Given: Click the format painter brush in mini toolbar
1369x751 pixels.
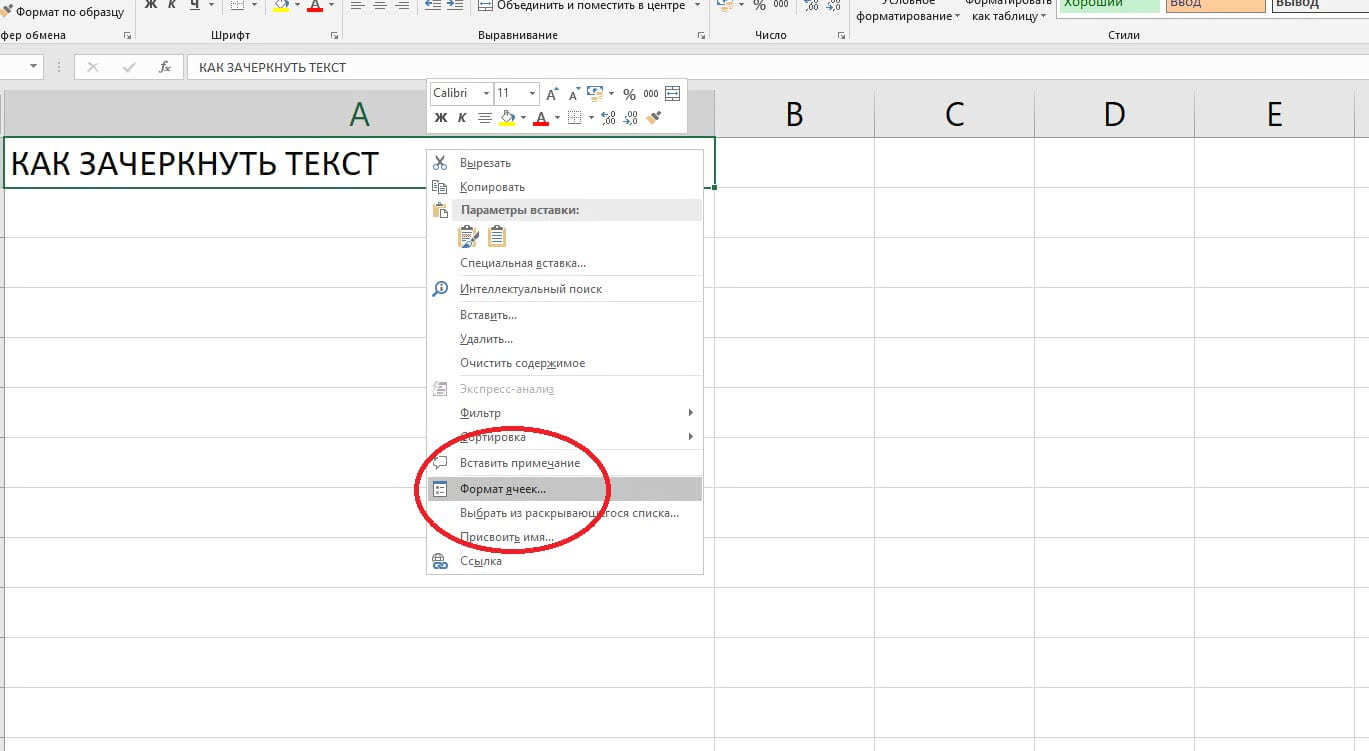Looking at the screenshot, I should pos(654,118).
